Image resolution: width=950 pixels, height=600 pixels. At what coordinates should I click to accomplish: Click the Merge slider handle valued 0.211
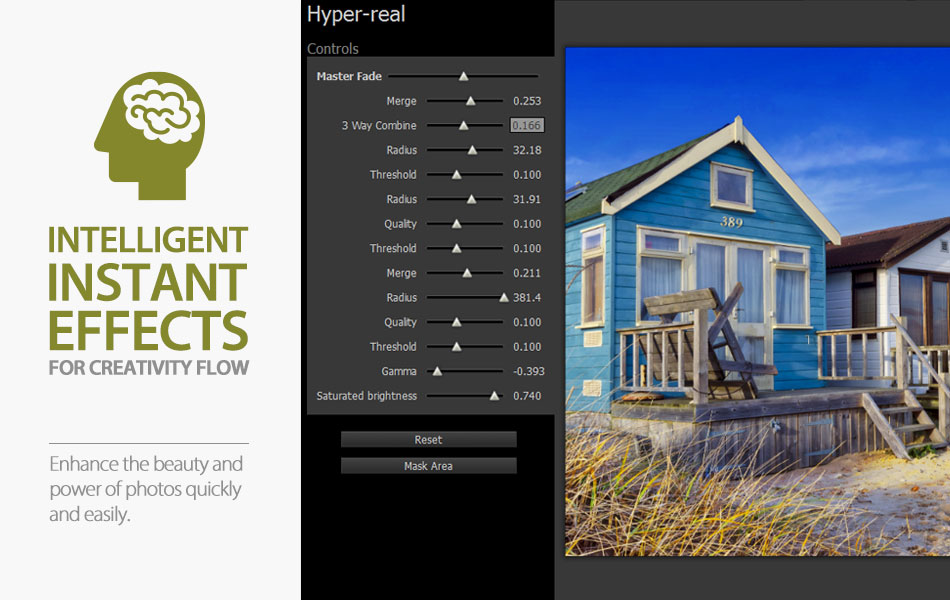click(466, 273)
